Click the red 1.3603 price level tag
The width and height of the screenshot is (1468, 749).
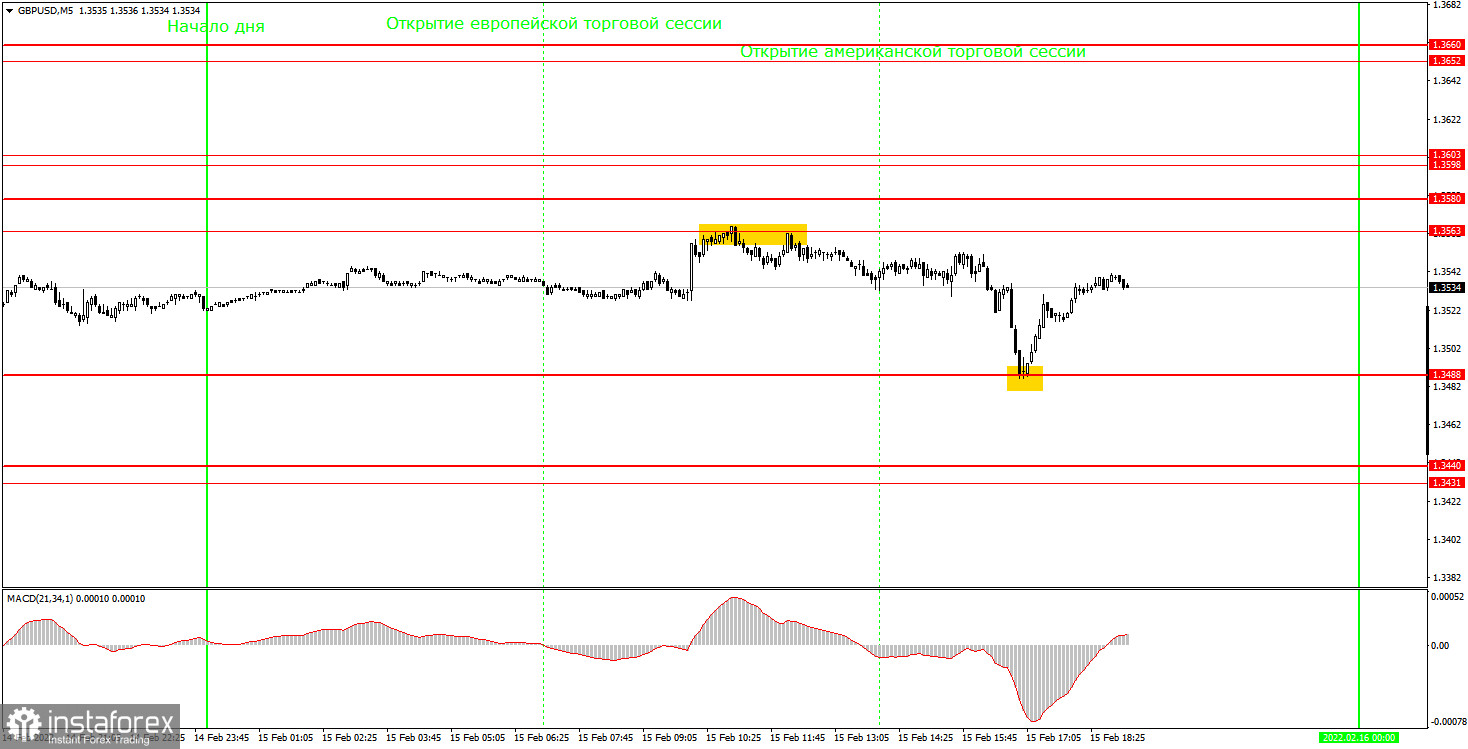point(1447,155)
